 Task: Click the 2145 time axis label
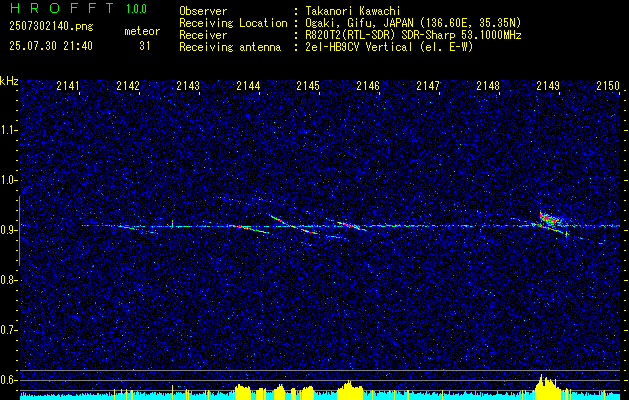(x=308, y=85)
